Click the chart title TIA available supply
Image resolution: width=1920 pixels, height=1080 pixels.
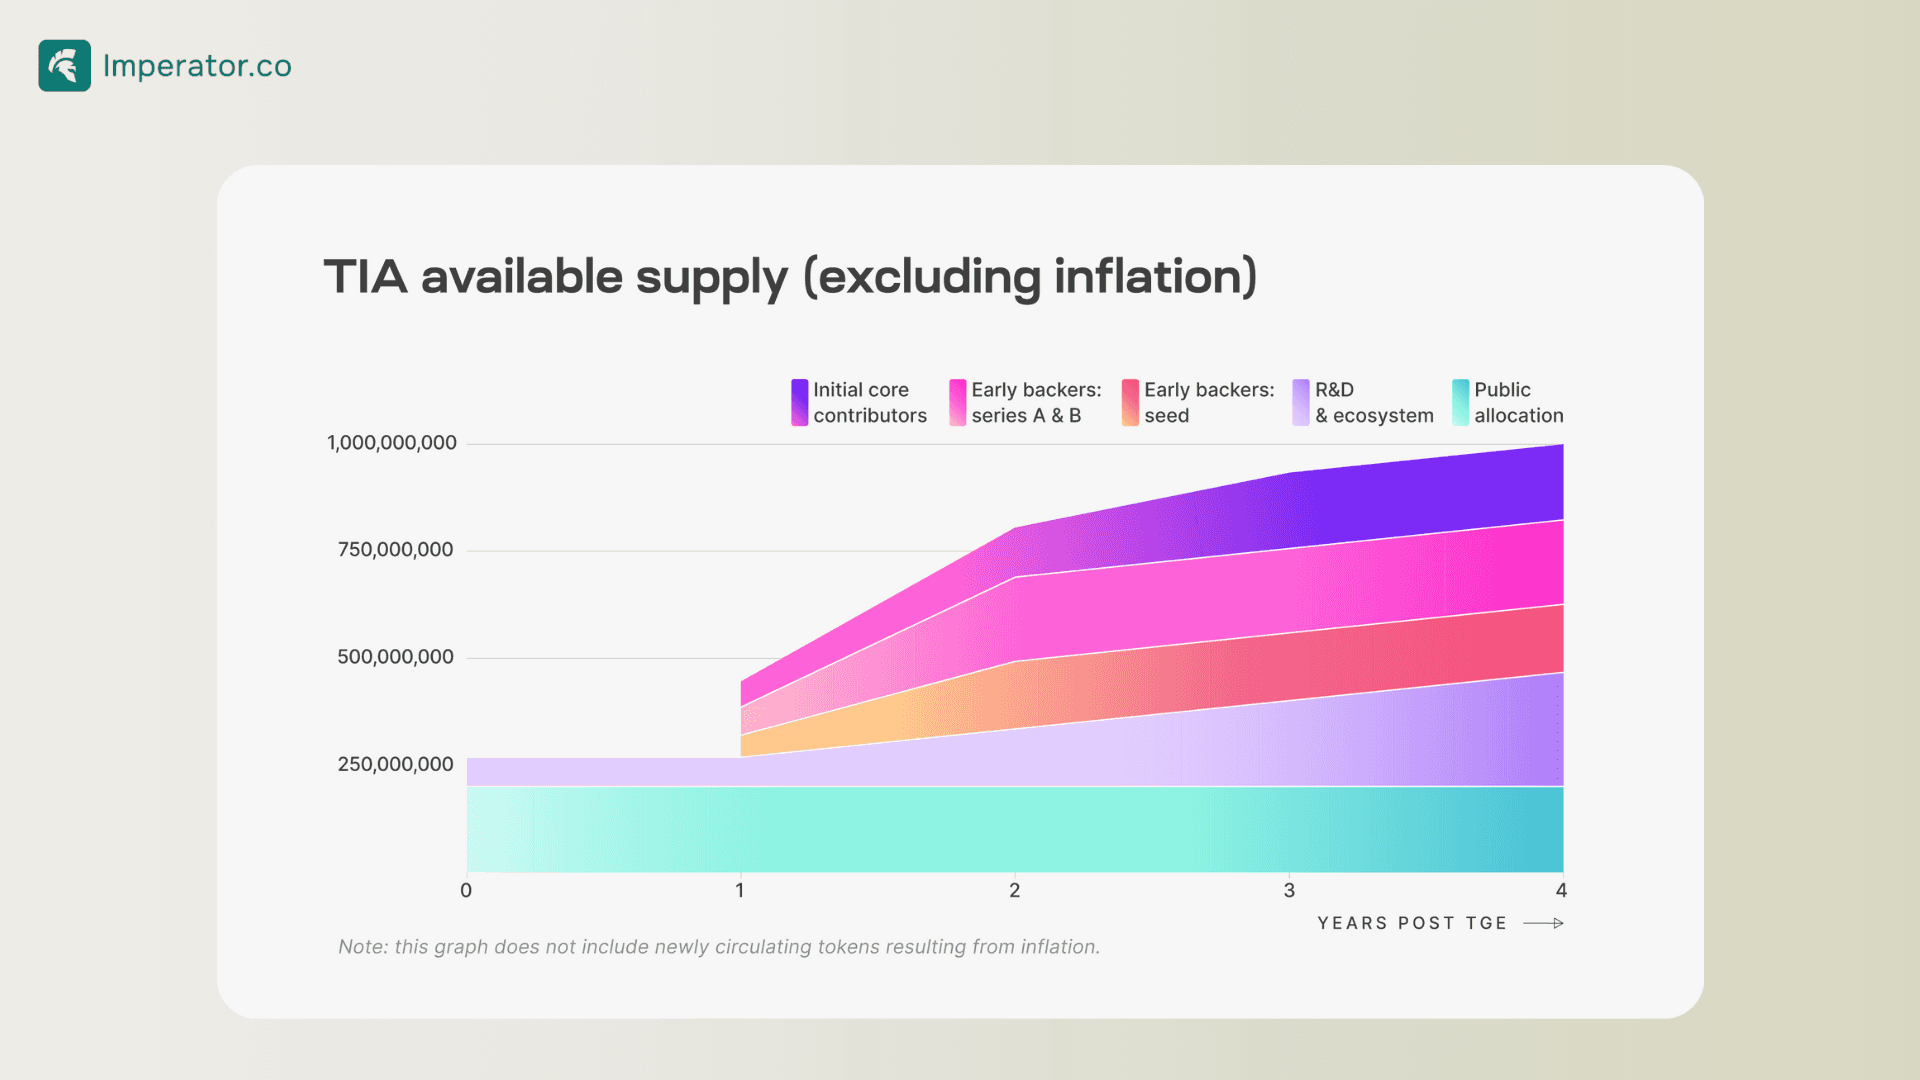click(x=790, y=277)
